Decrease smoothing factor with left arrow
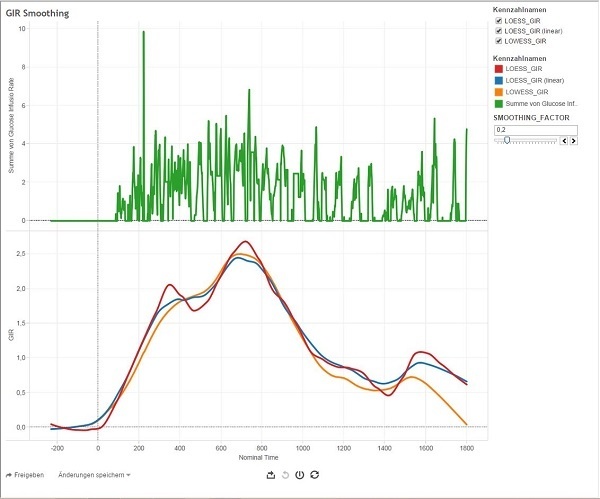600x499 pixels. 563,141
